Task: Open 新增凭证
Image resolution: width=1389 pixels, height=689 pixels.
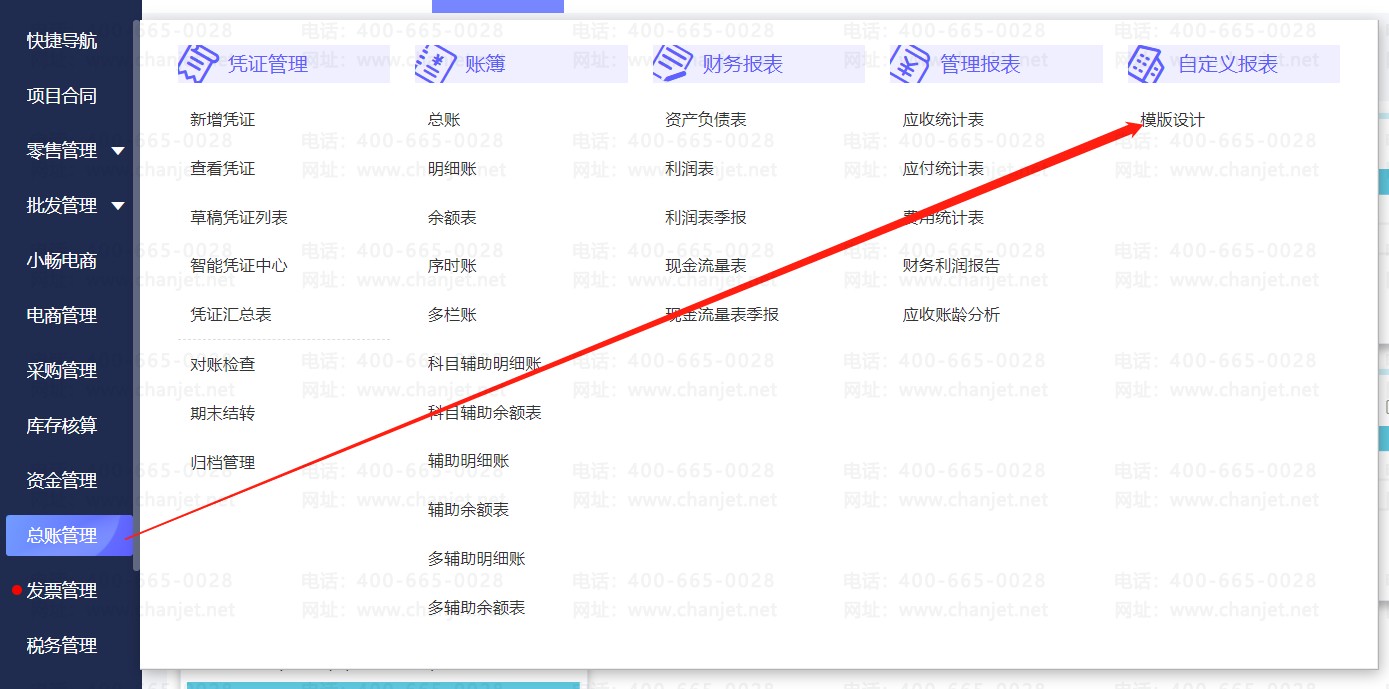Action: 223,120
